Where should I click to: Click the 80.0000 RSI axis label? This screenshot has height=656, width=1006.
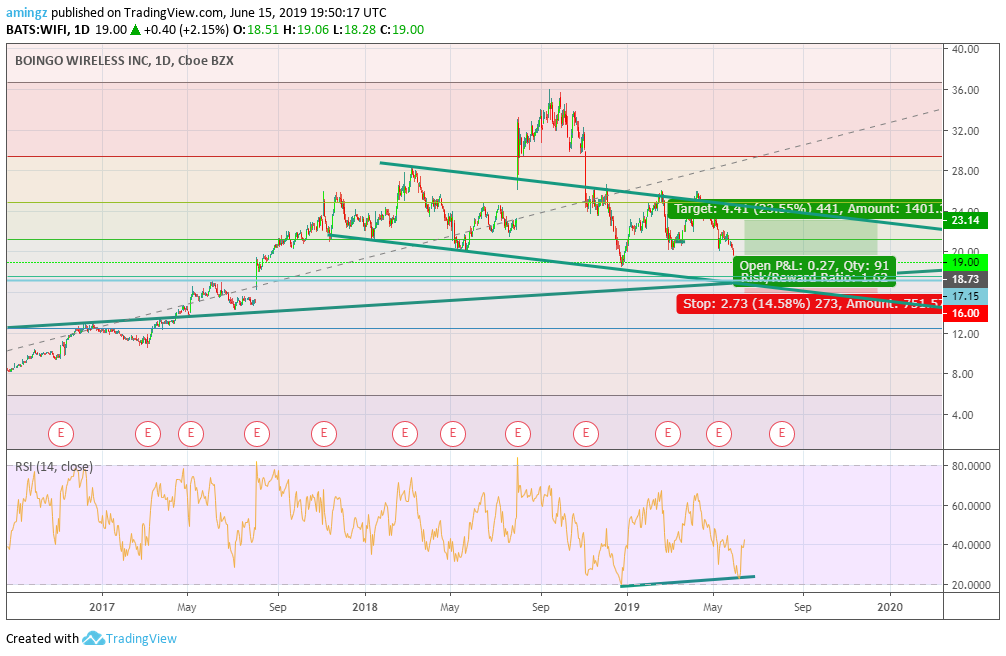(x=971, y=467)
